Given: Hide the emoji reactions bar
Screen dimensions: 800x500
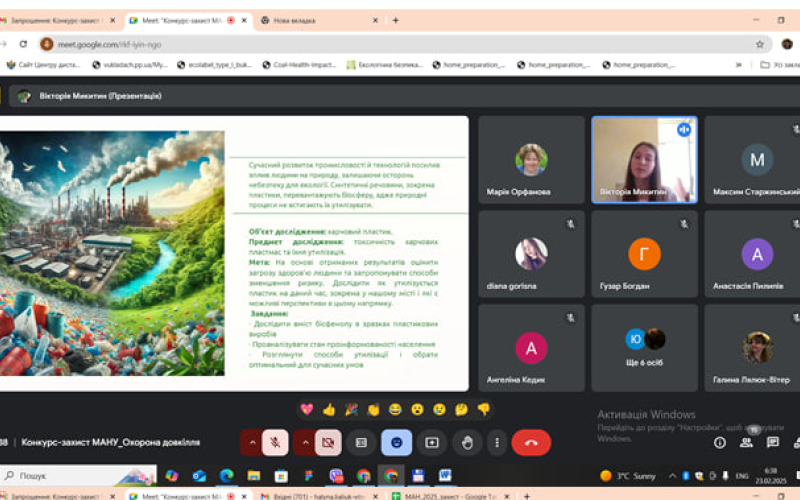Looking at the screenshot, I should point(396,442).
